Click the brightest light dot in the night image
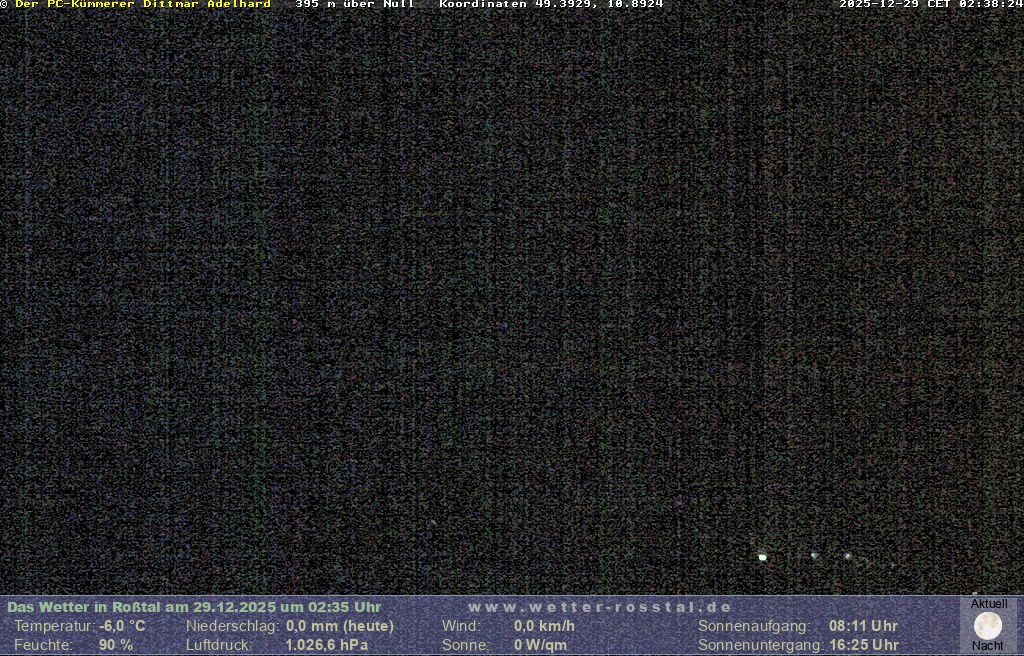The height and width of the screenshot is (656, 1024). pyautogui.click(x=763, y=557)
